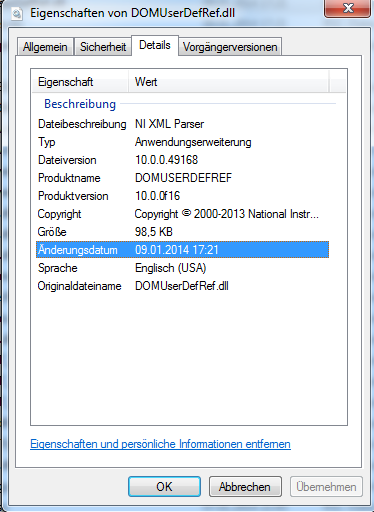Click the Abbrechen button
The image size is (374, 512).
point(245,487)
